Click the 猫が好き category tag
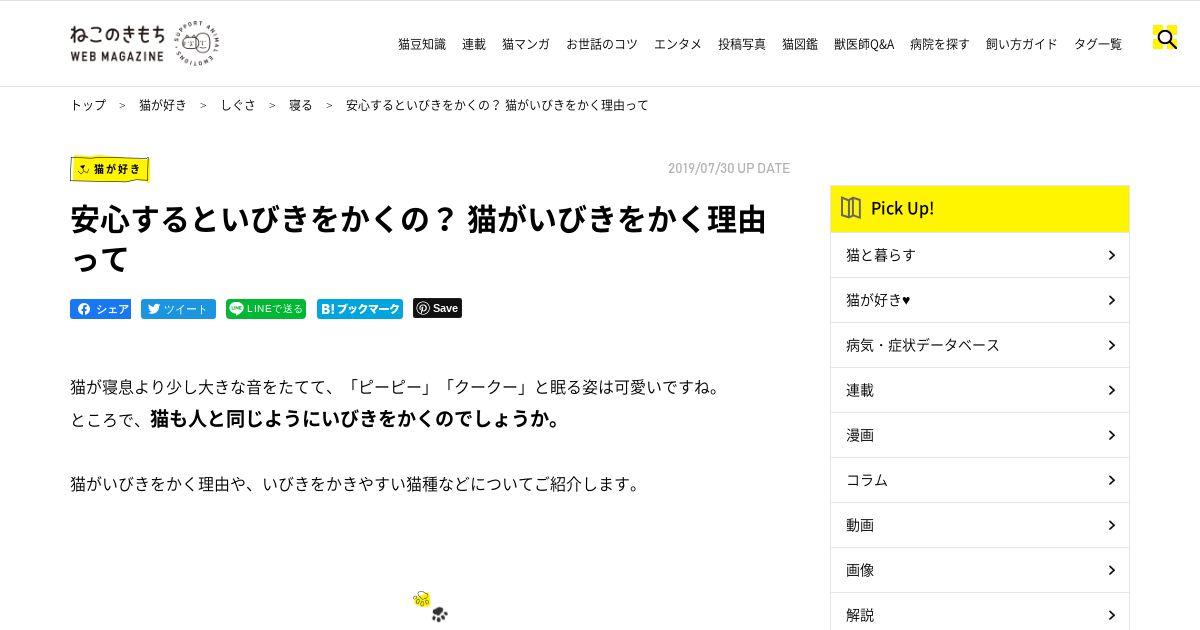The image size is (1200, 630). point(110,169)
